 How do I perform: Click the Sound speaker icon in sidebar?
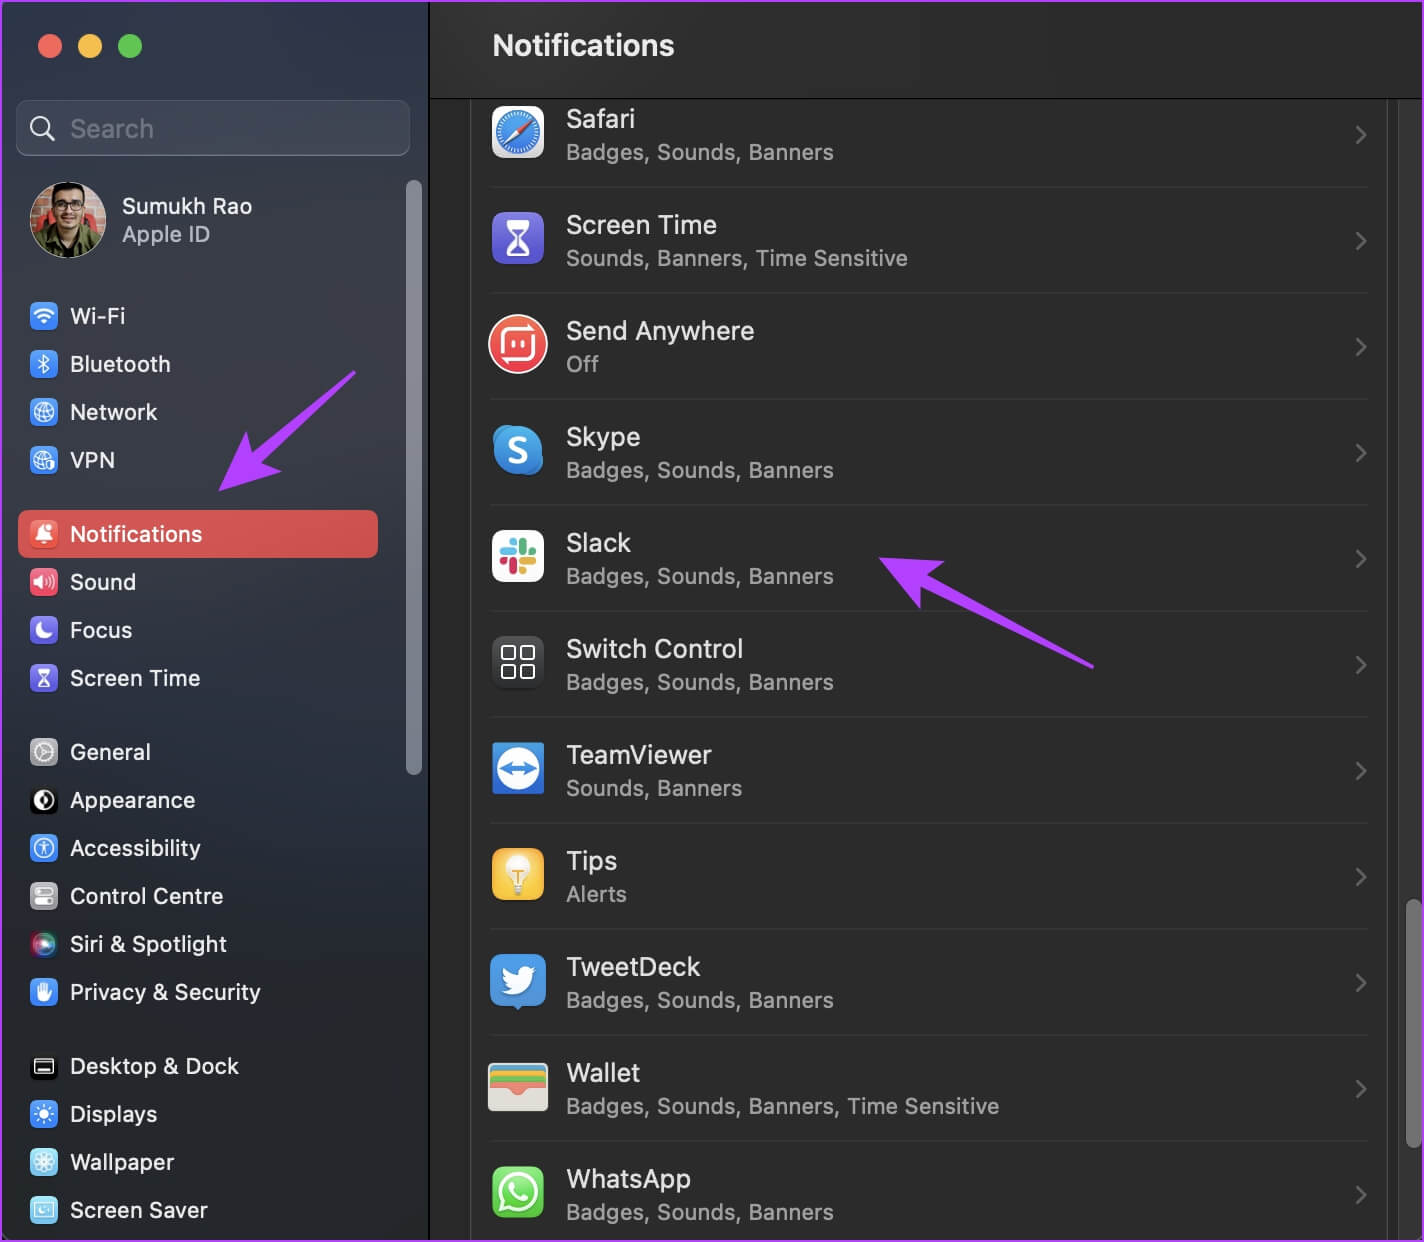click(44, 582)
